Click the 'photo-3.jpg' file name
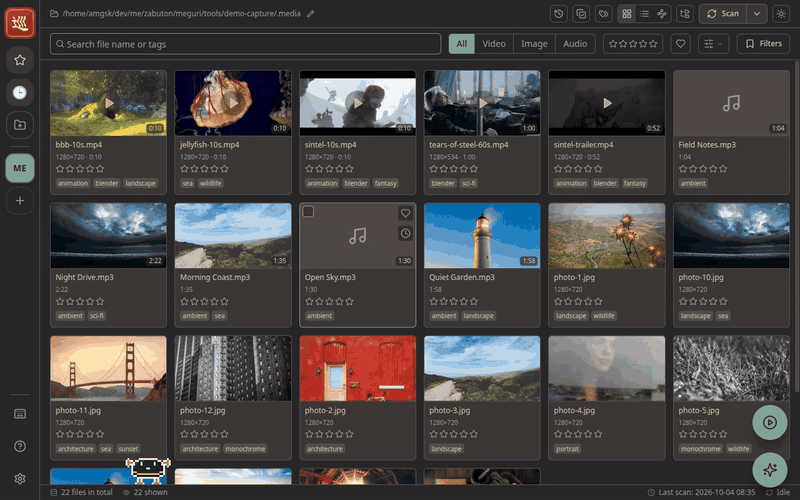 pyautogui.click(x=449, y=410)
